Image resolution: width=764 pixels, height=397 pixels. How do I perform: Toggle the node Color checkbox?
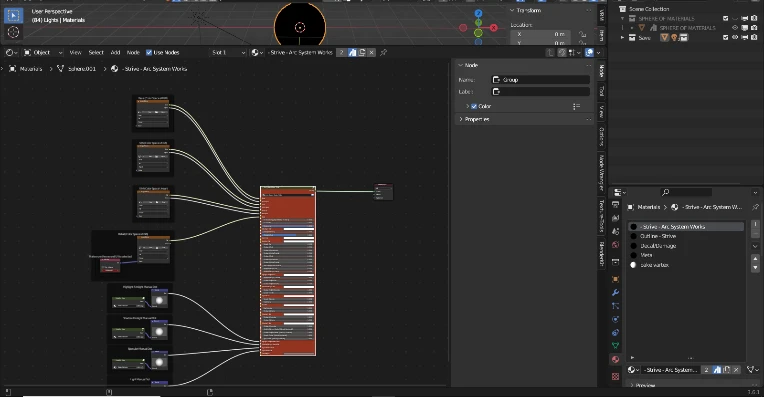pos(474,106)
